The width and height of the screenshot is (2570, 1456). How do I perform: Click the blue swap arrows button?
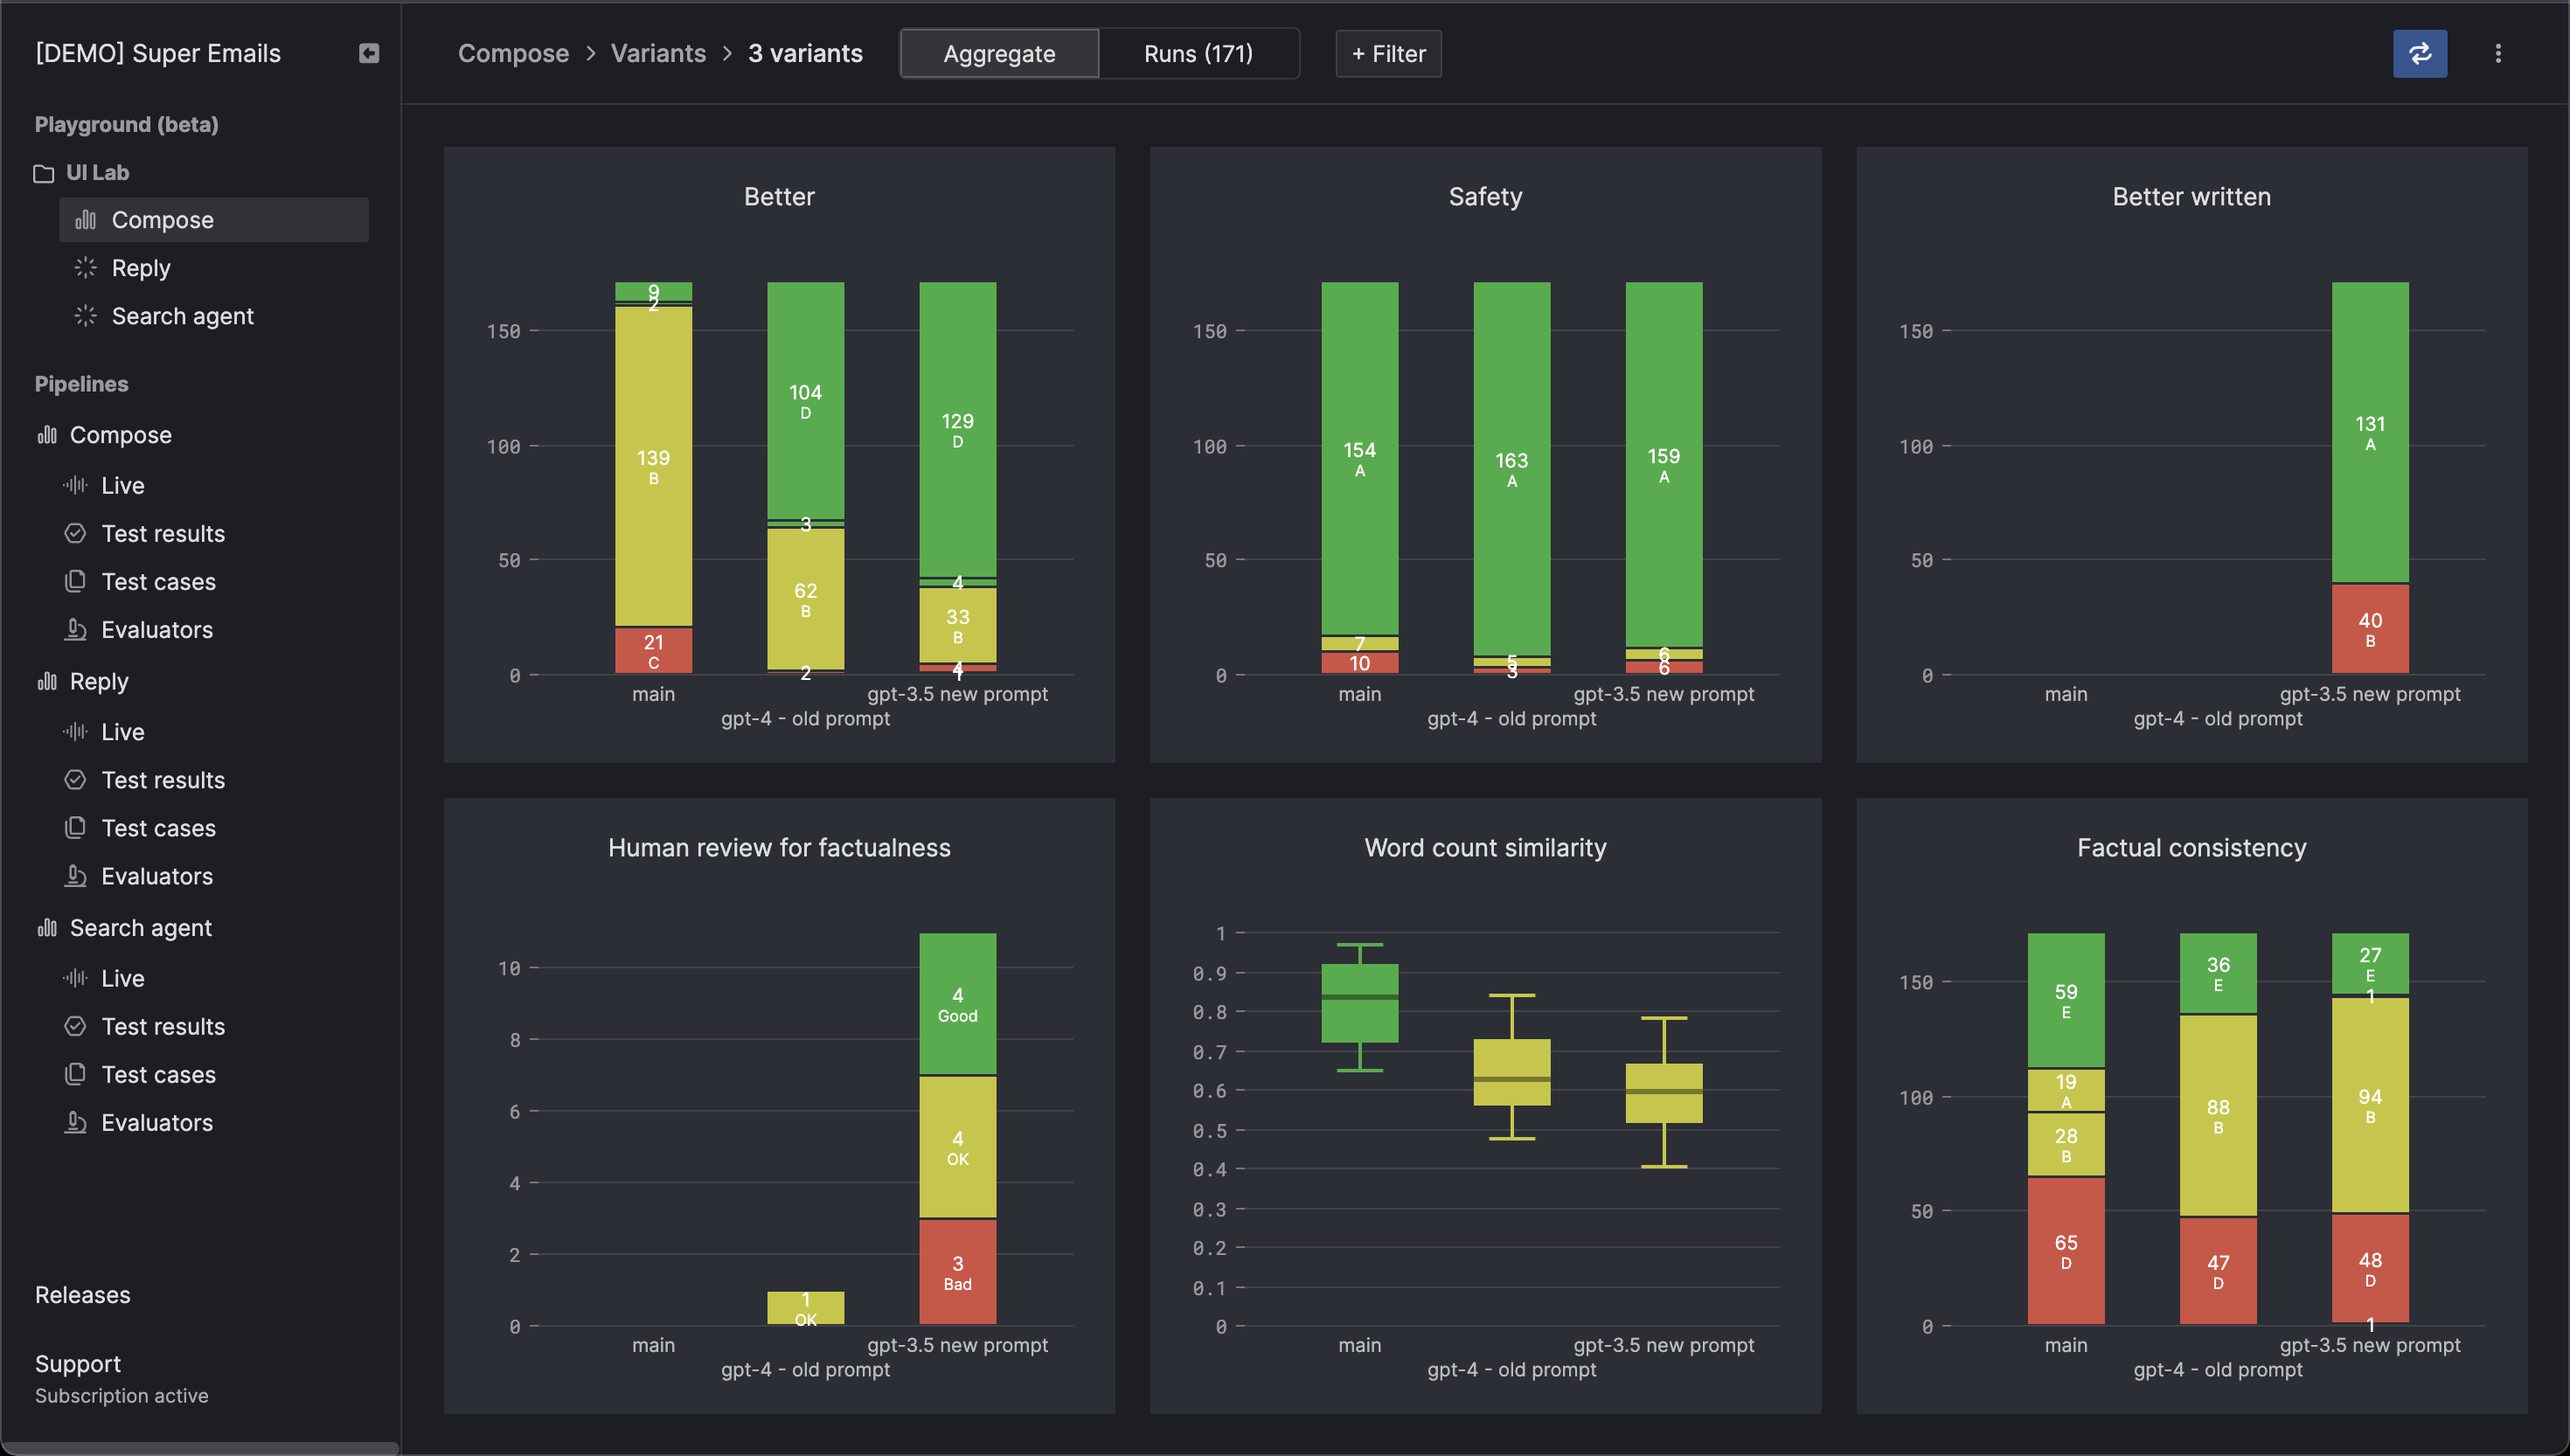pyautogui.click(x=2420, y=53)
